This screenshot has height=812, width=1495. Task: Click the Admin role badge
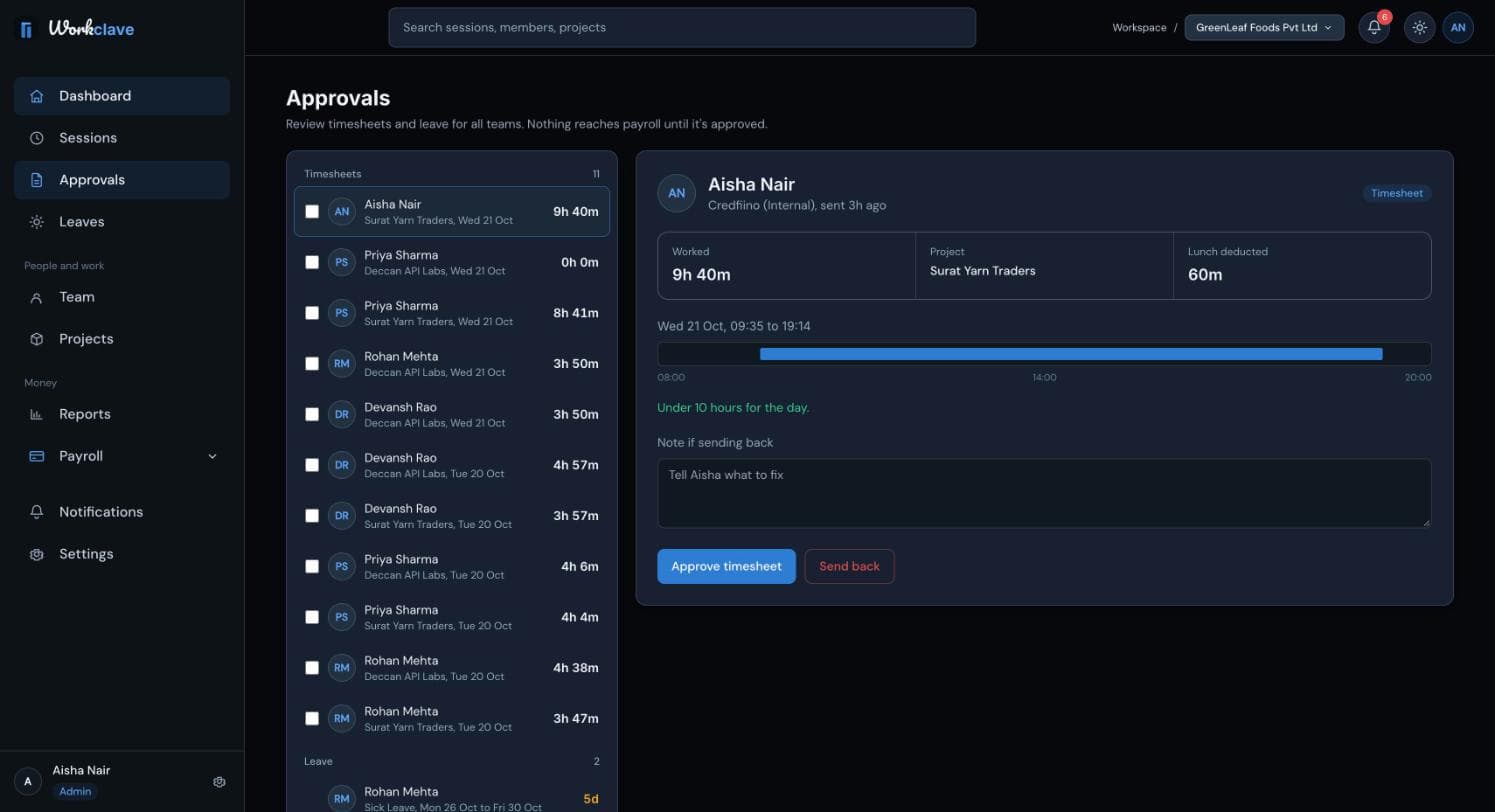coord(75,791)
